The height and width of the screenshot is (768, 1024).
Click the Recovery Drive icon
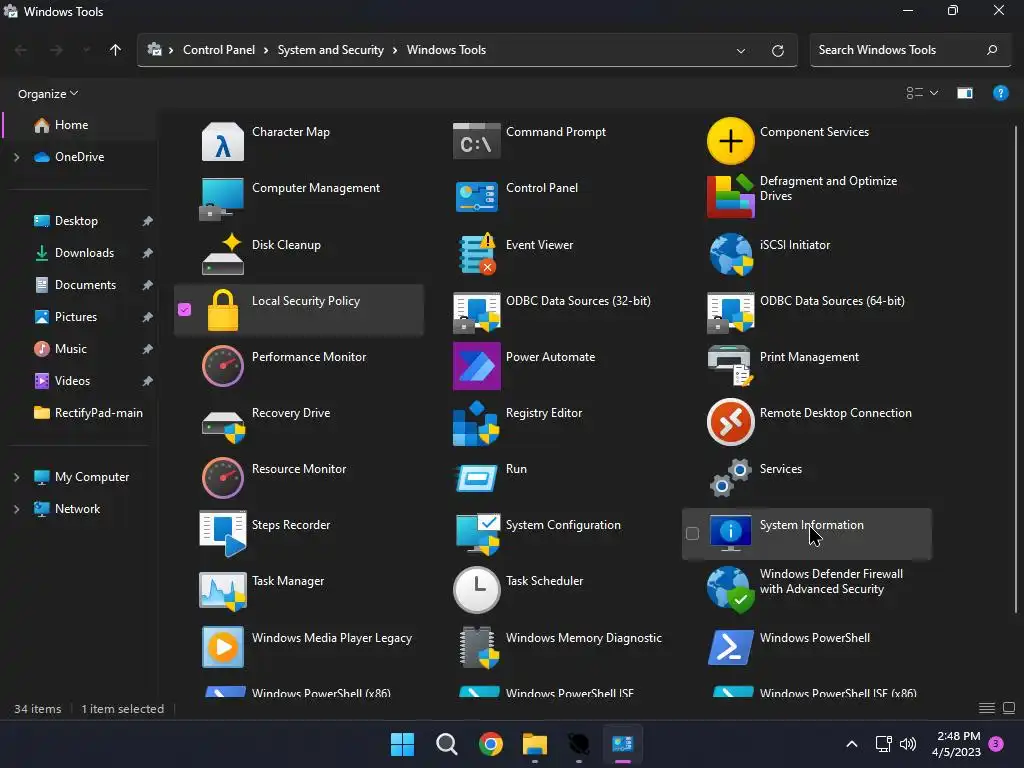[223, 426]
